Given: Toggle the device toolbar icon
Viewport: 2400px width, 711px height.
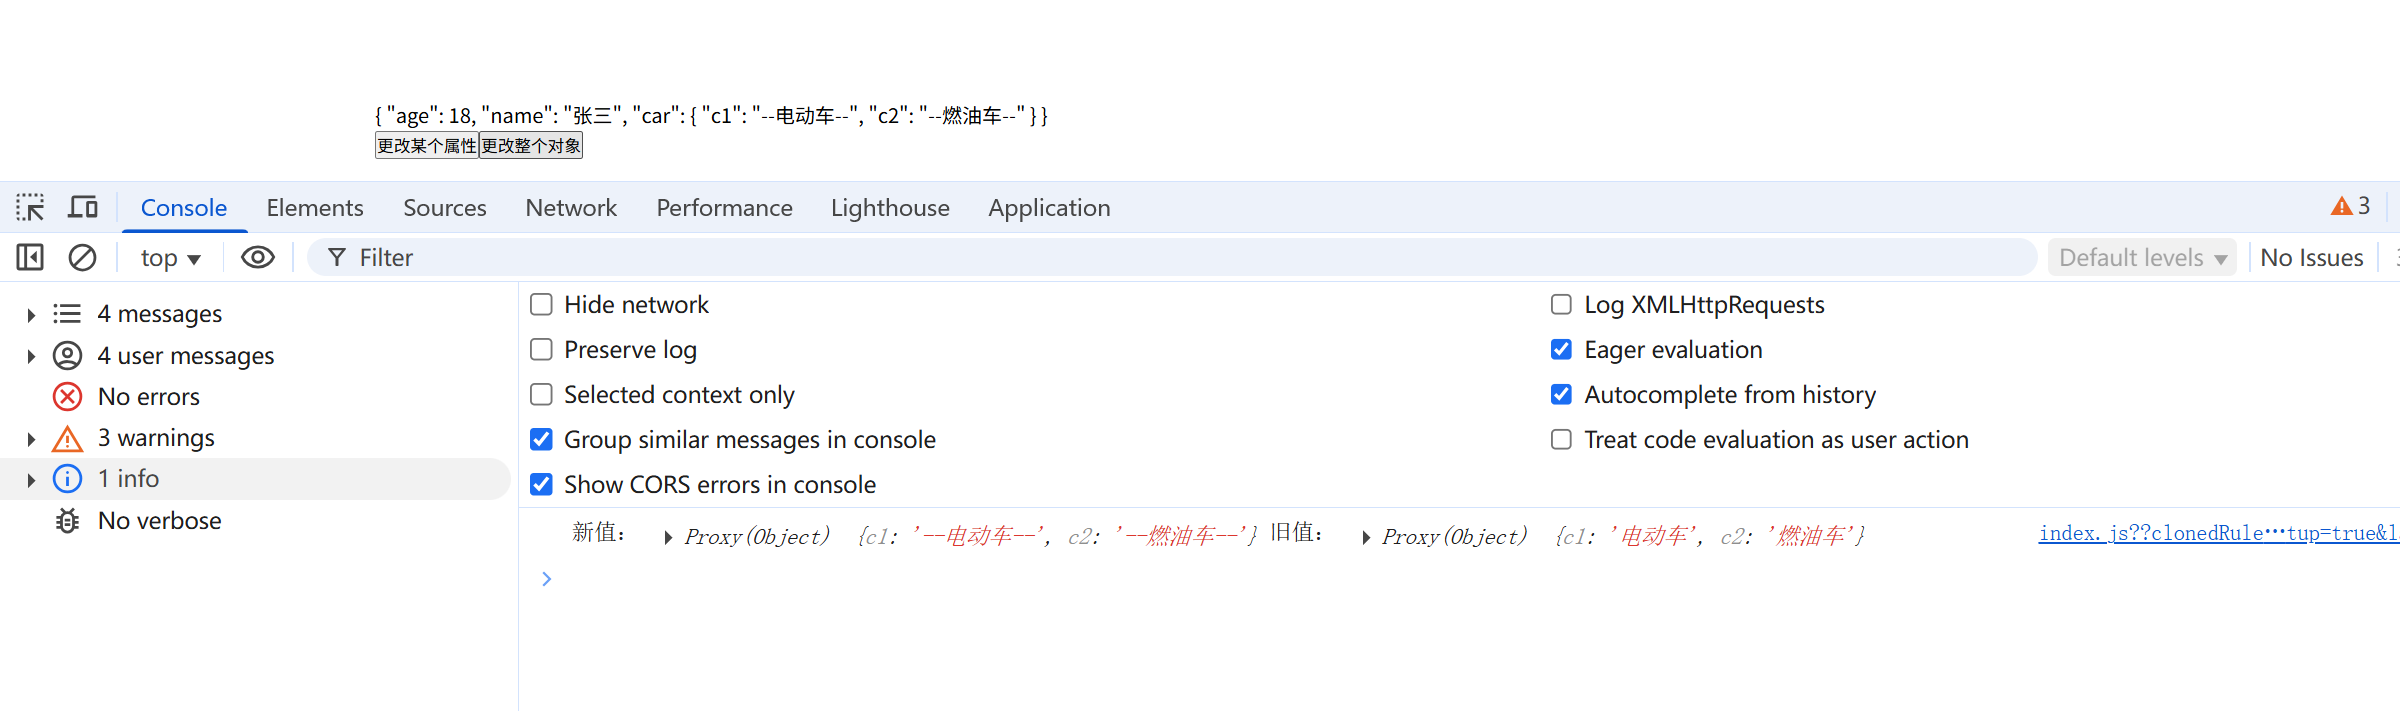Looking at the screenshot, I should coord(83,208).
